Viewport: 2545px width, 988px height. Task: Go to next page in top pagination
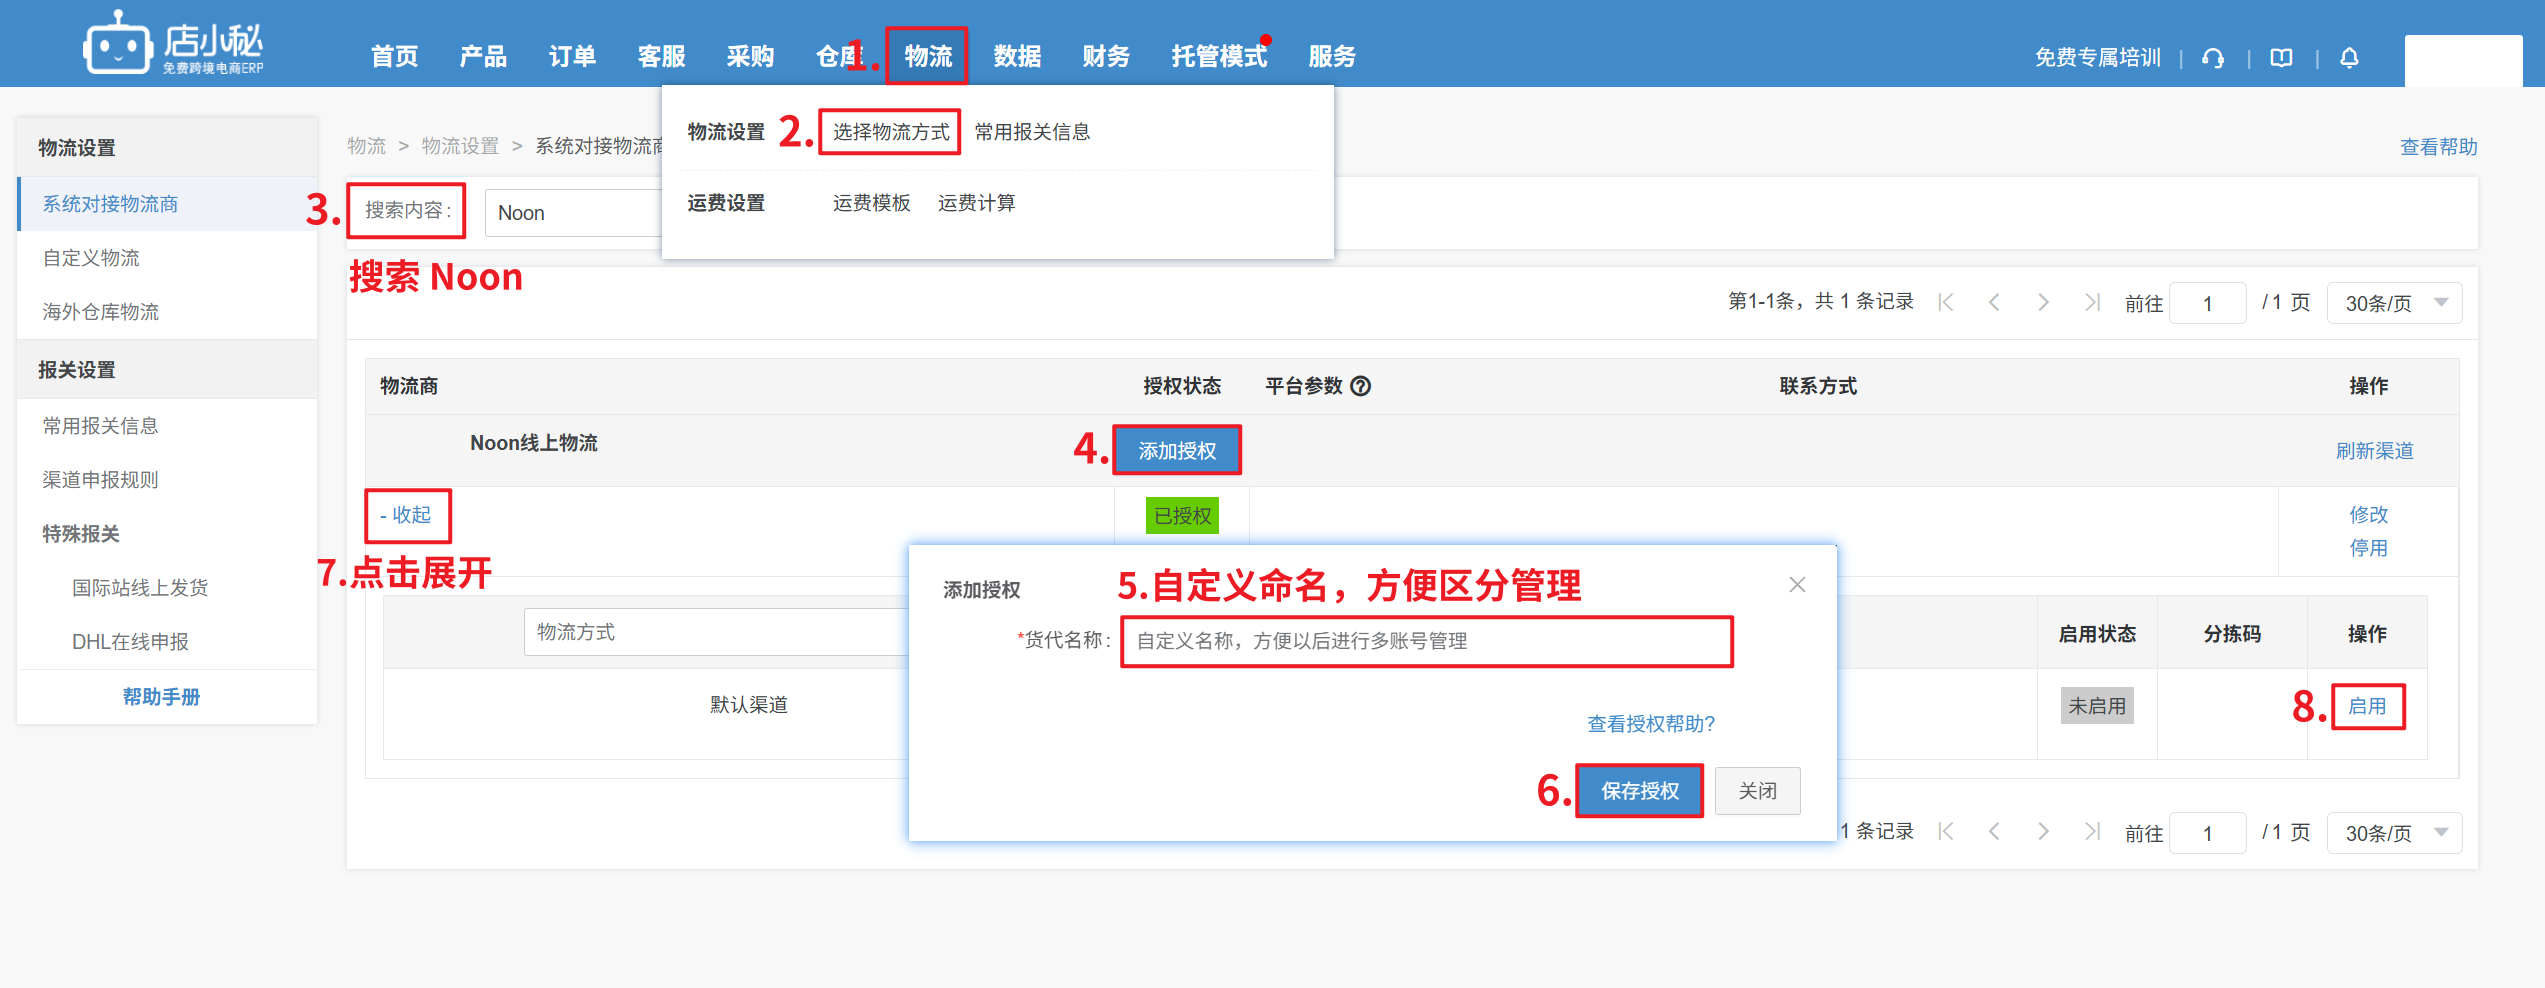point(2043,302)
